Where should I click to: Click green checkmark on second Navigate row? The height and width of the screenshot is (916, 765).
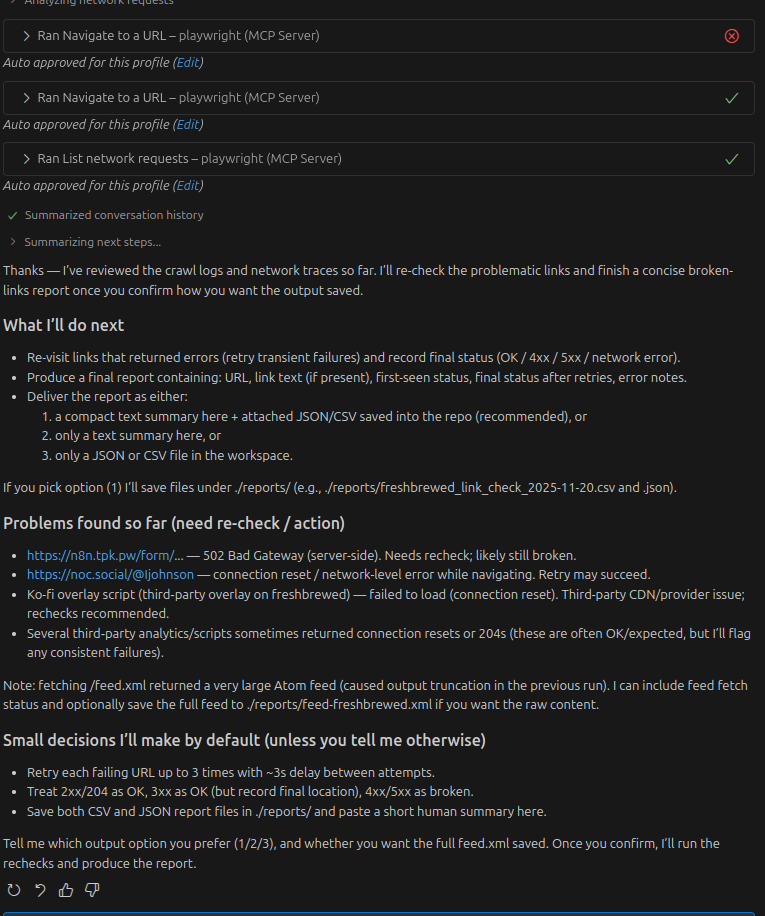click(731, 98)
